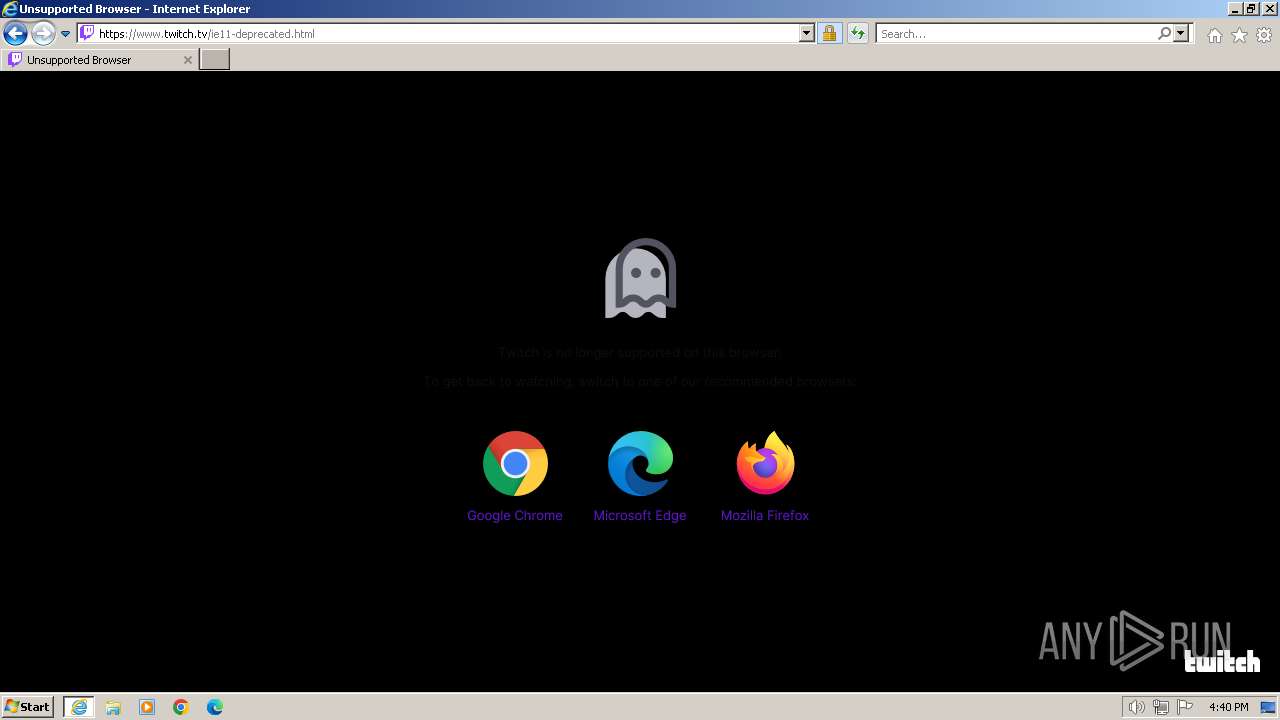The image size is (1280, 720).
Task: Launch Chrome from the taskbar
Action: click(x=181, y=707)
